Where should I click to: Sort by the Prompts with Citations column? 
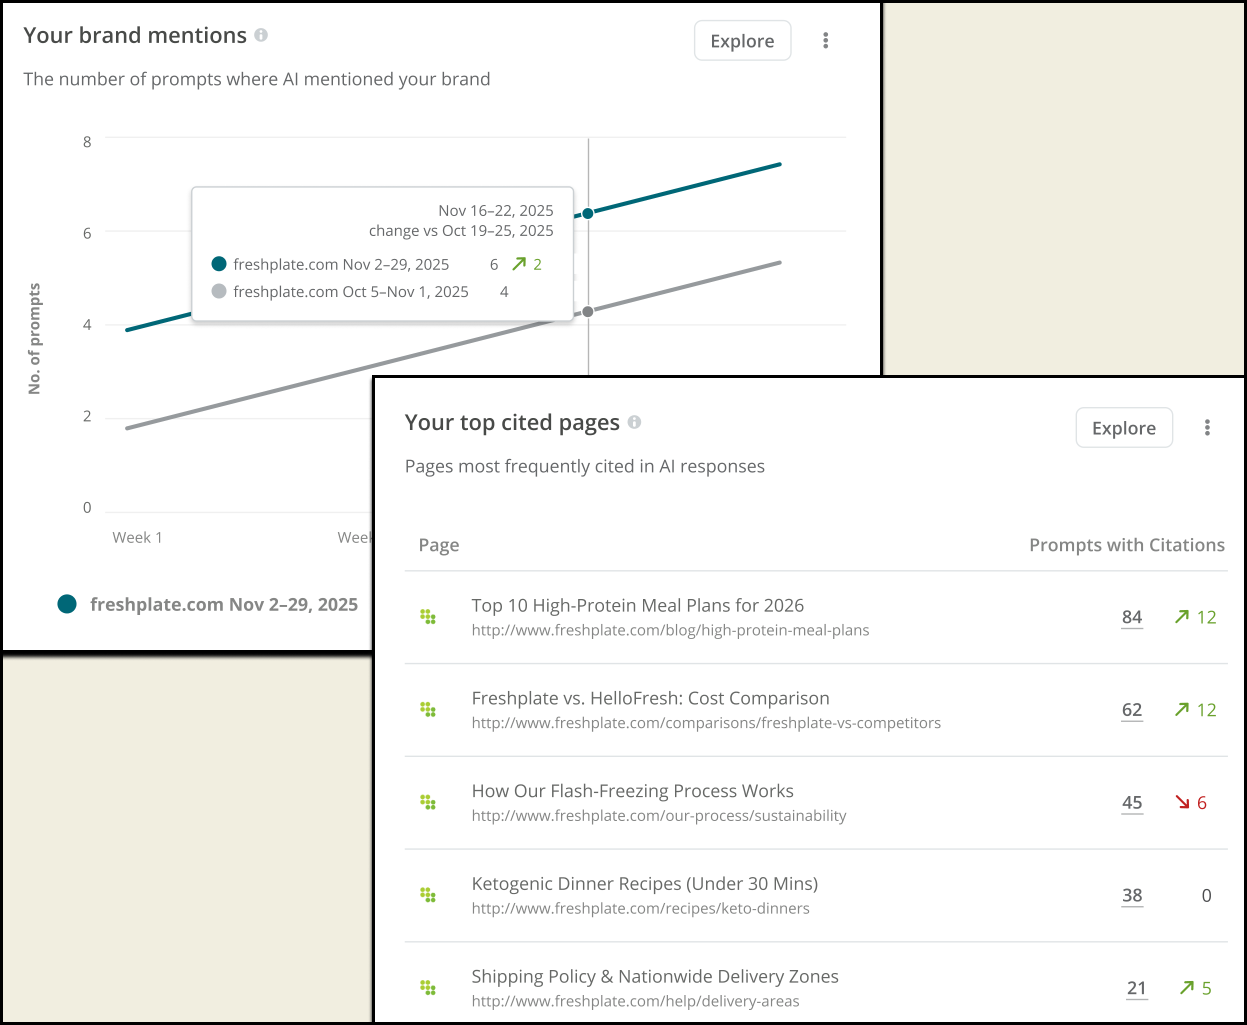click(1126, 545)
